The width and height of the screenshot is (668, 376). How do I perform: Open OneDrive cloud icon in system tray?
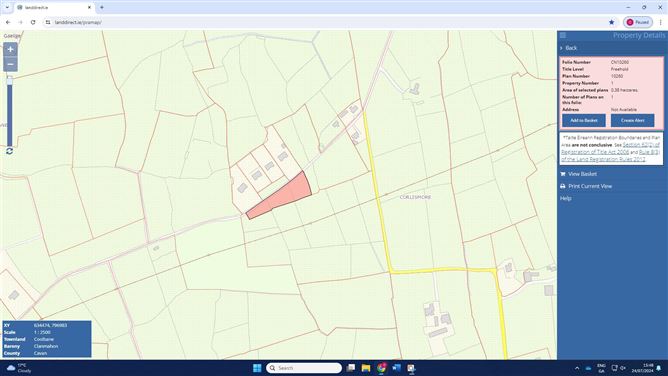click(588, 368)
